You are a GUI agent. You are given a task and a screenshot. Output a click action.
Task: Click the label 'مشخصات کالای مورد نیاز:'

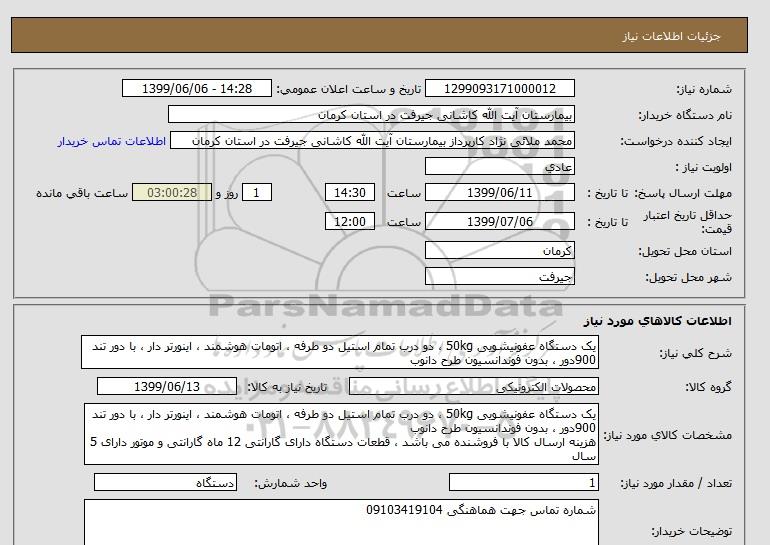668,435
